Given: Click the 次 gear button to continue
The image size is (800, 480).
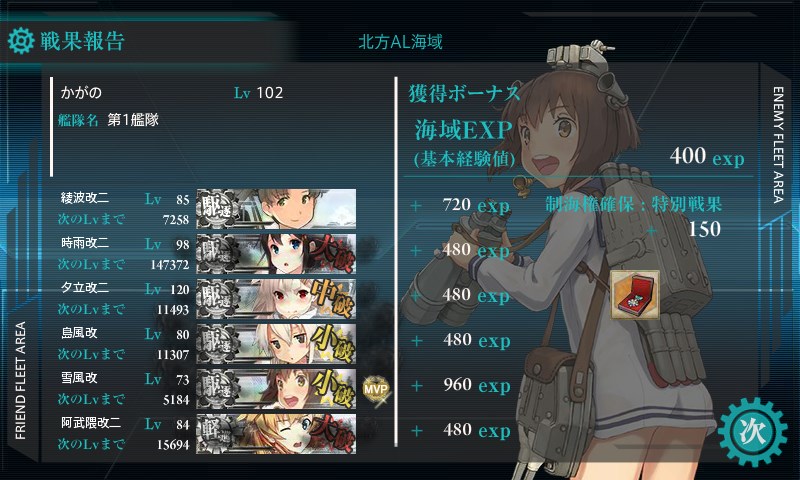Looking at the screenshot, I should tap(753, 432).
